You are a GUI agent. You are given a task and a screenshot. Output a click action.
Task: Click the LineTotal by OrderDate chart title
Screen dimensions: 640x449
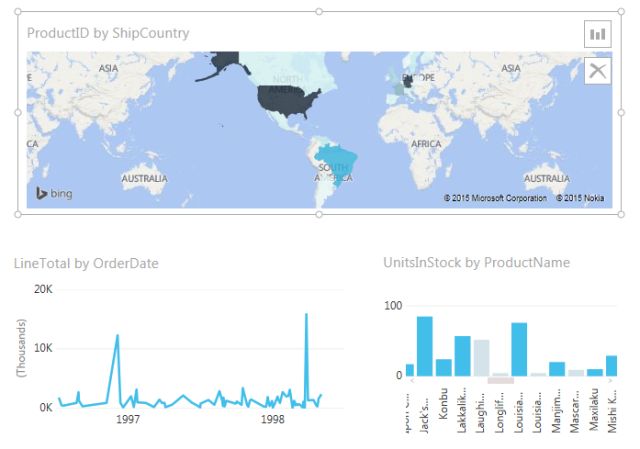click(86, 264)
